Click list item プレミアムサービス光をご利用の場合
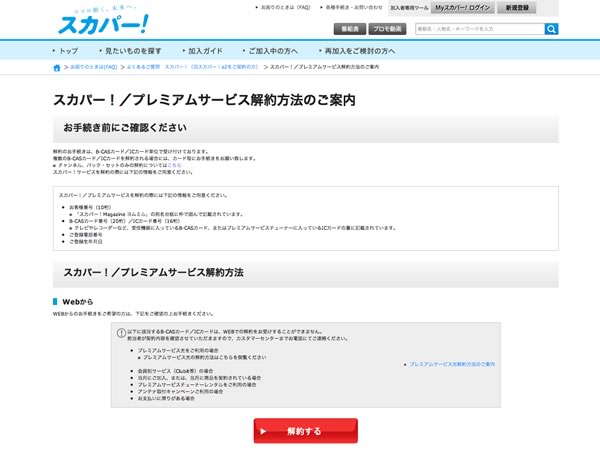The image size is (600, 450). (178, 351)
